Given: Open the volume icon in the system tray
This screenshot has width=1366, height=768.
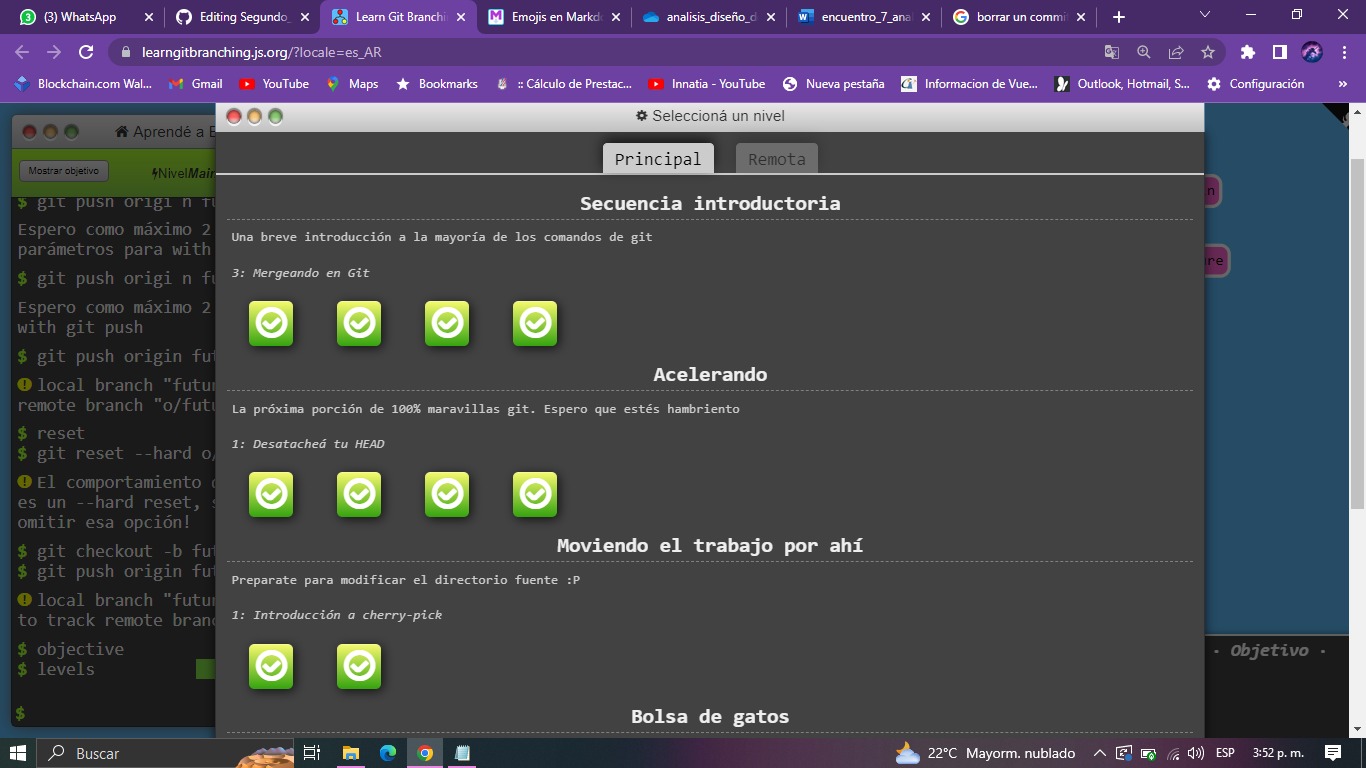Looking at the screenshot, I should click(1194, 753).
